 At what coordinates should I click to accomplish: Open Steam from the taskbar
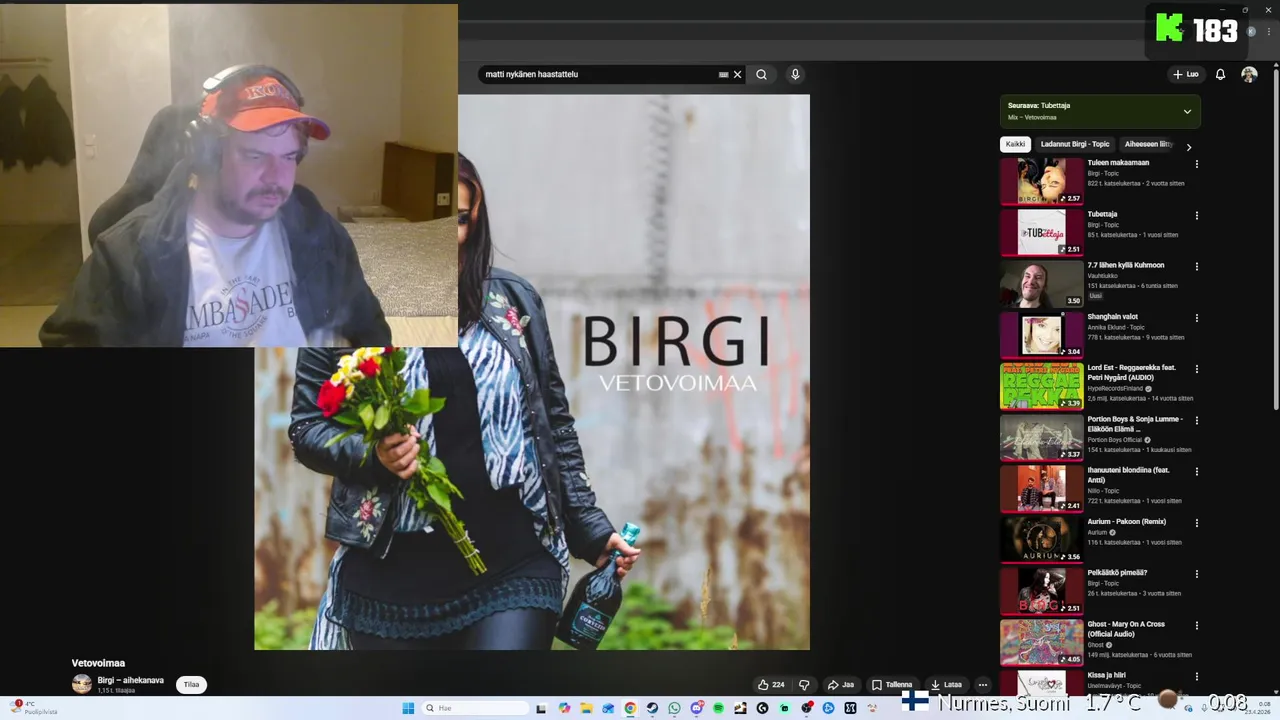point(652,708)
